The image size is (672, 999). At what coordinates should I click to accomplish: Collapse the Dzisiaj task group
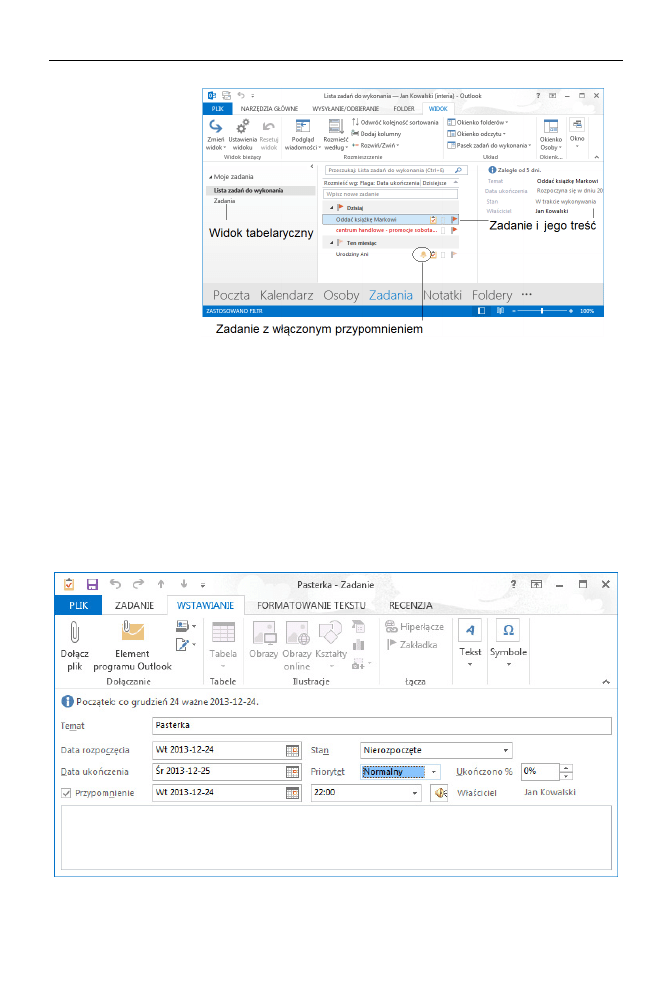pos(331,207)
